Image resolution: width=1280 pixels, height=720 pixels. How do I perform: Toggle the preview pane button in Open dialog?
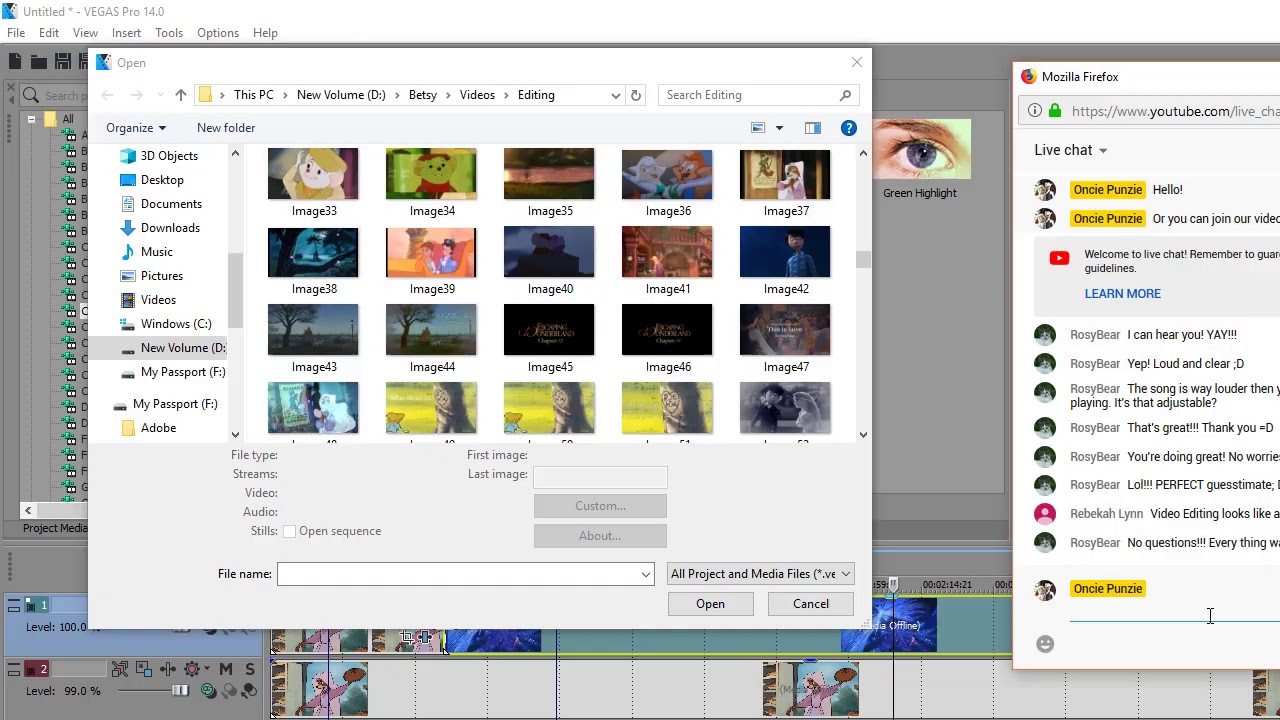click(x=812, y=128)
